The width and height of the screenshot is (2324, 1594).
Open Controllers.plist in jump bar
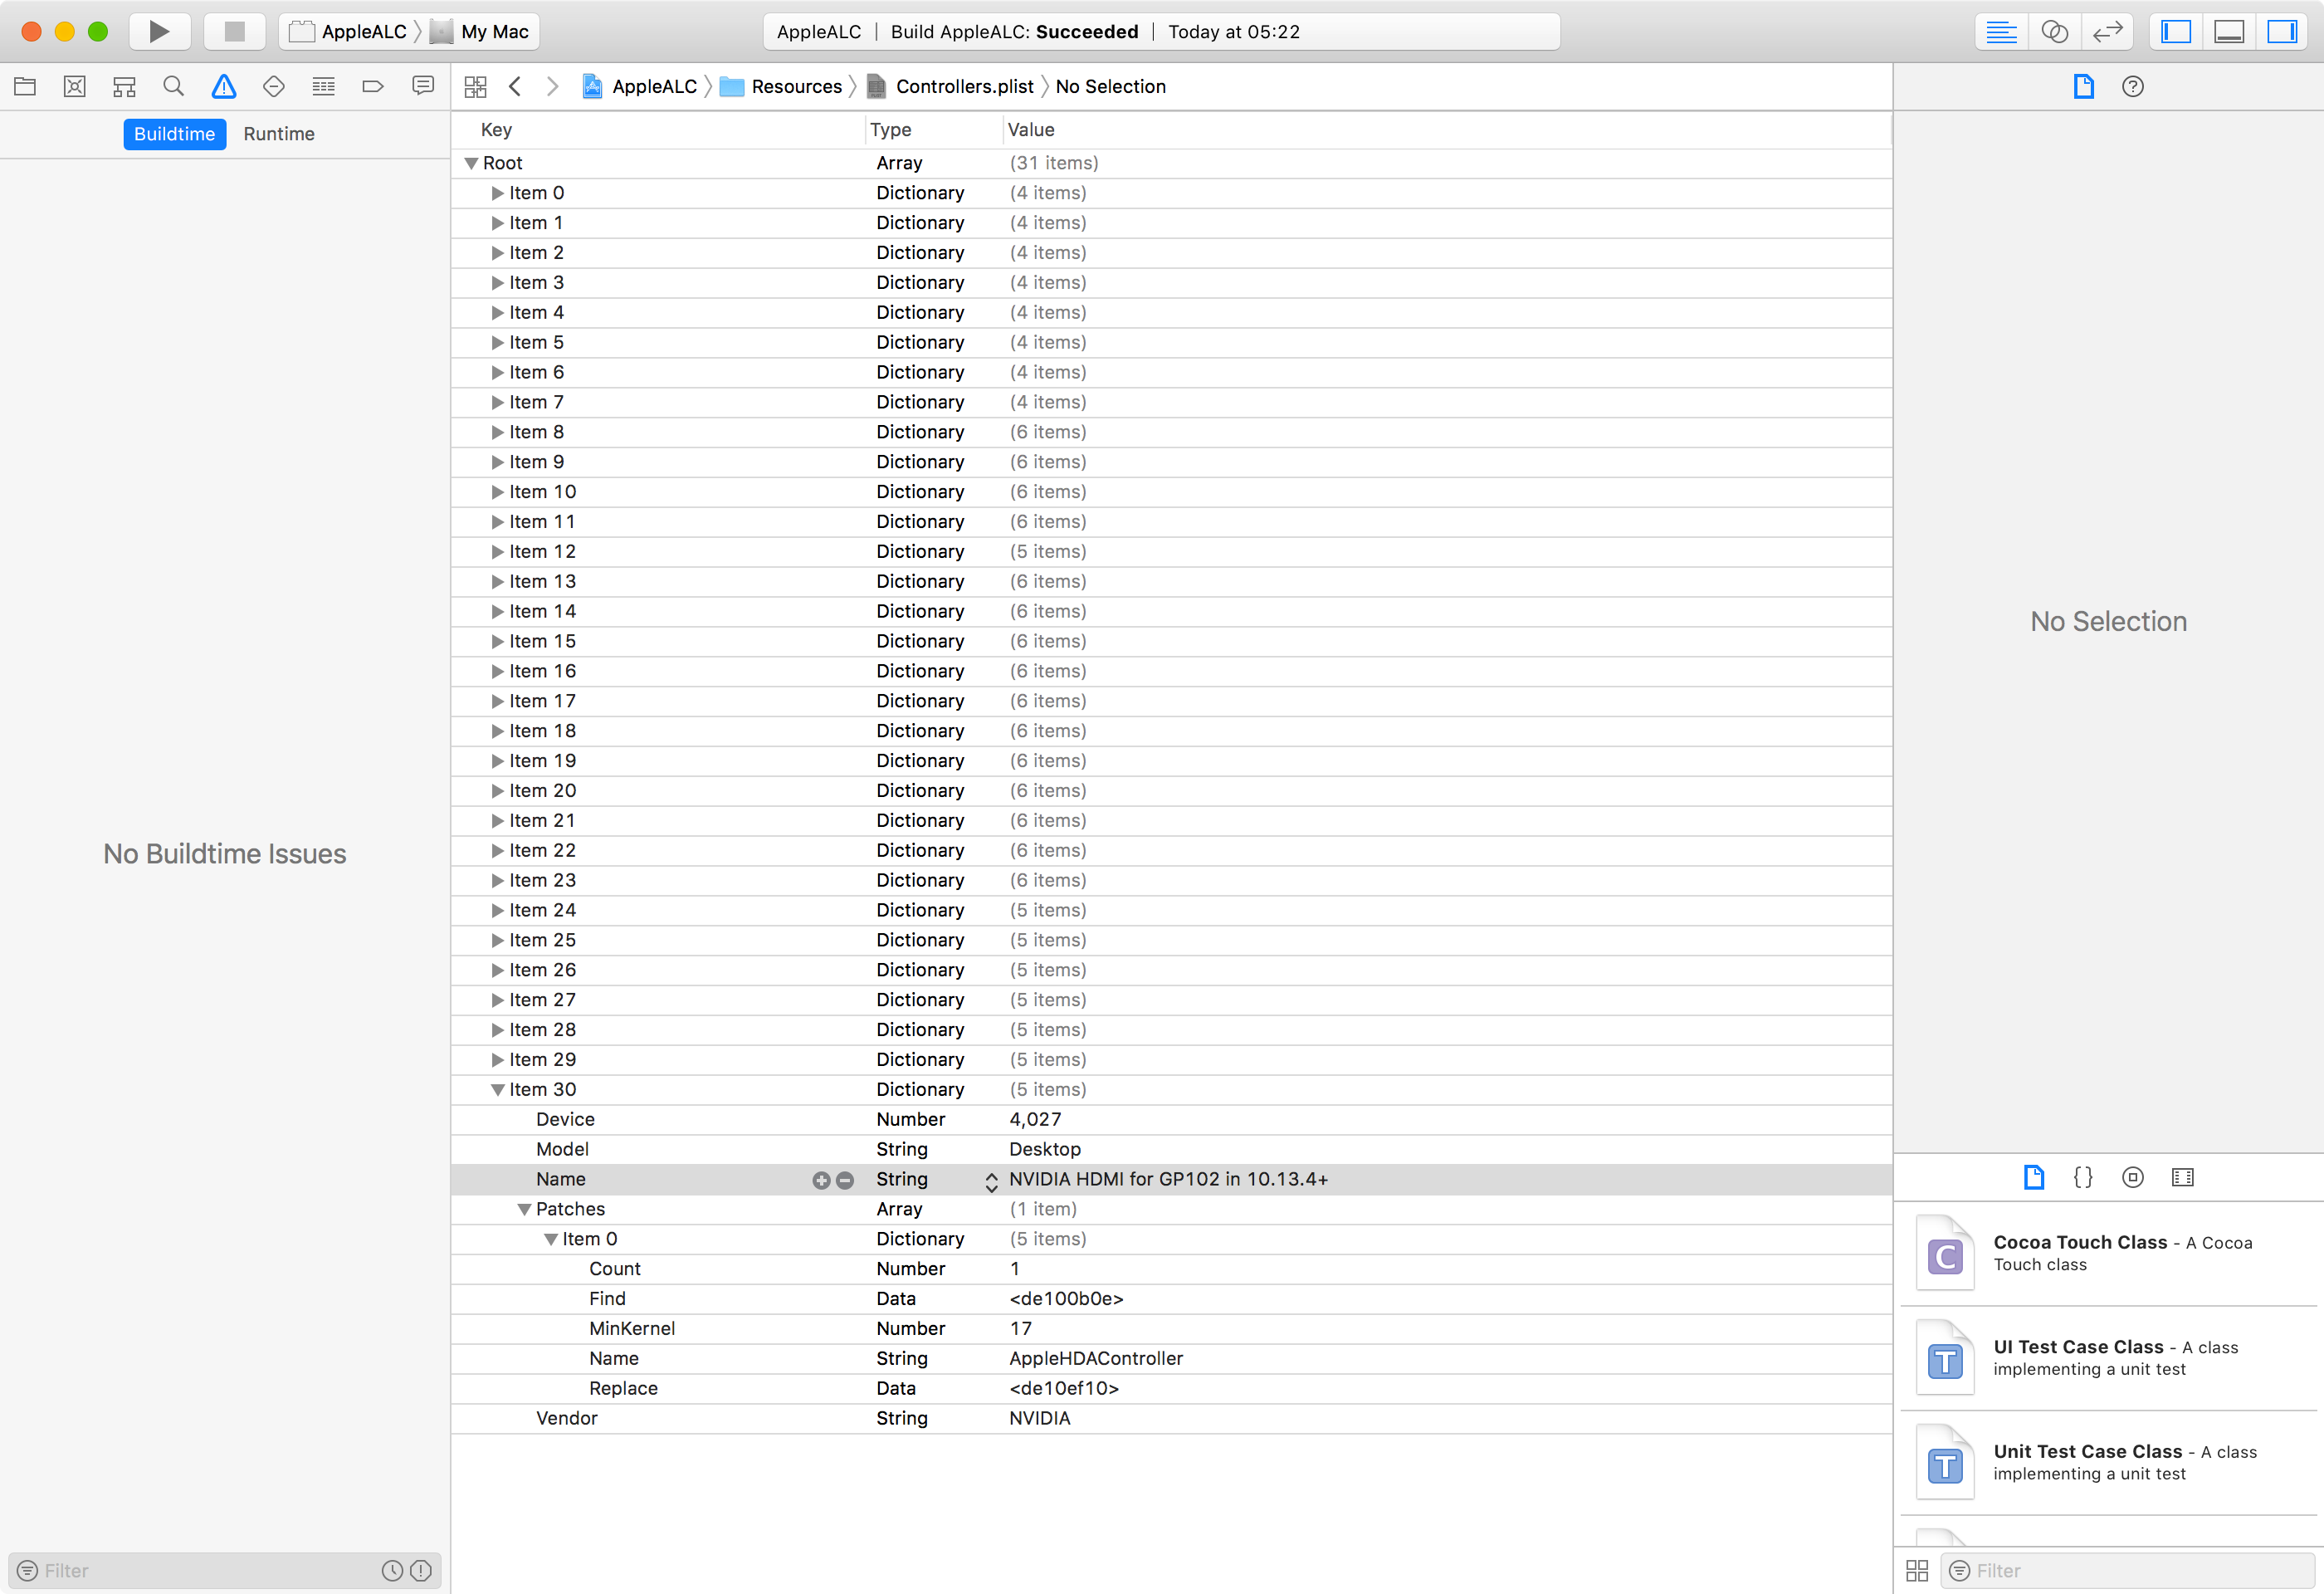click(x=950, y=87)
